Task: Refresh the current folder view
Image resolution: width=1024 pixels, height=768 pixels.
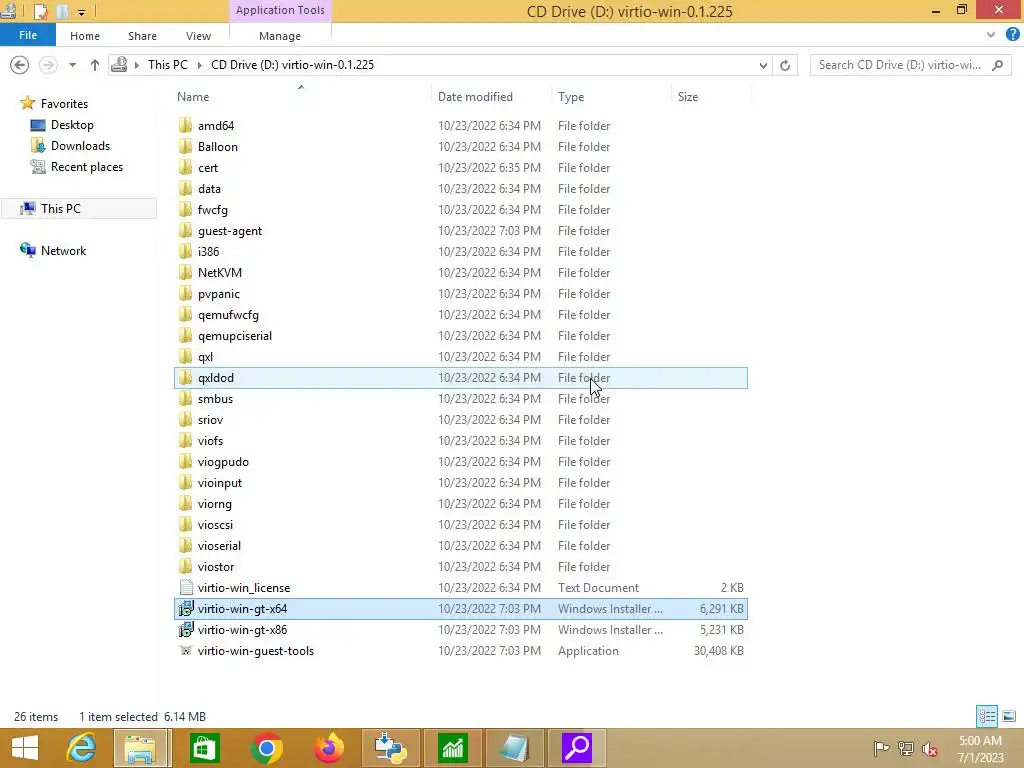Action: tap(785, 65)
